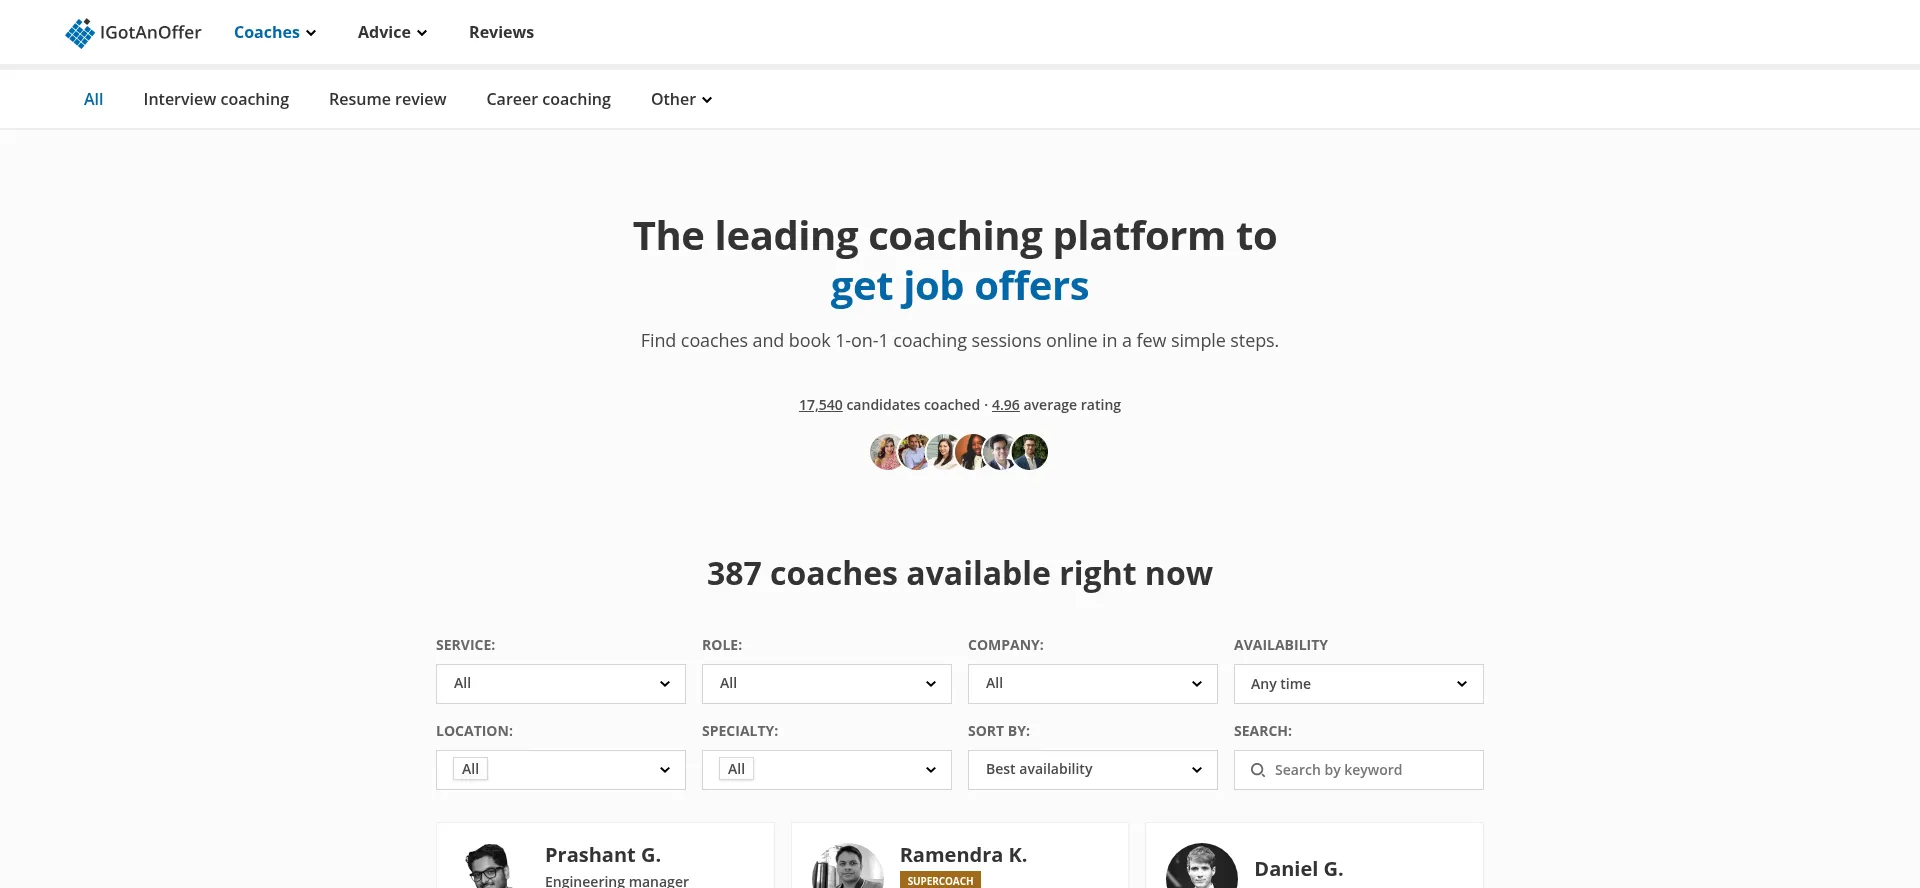This screenshot has width=1920, height=888.
Task: Click the search magnifier icon
Action: [x=1258, y=770]
